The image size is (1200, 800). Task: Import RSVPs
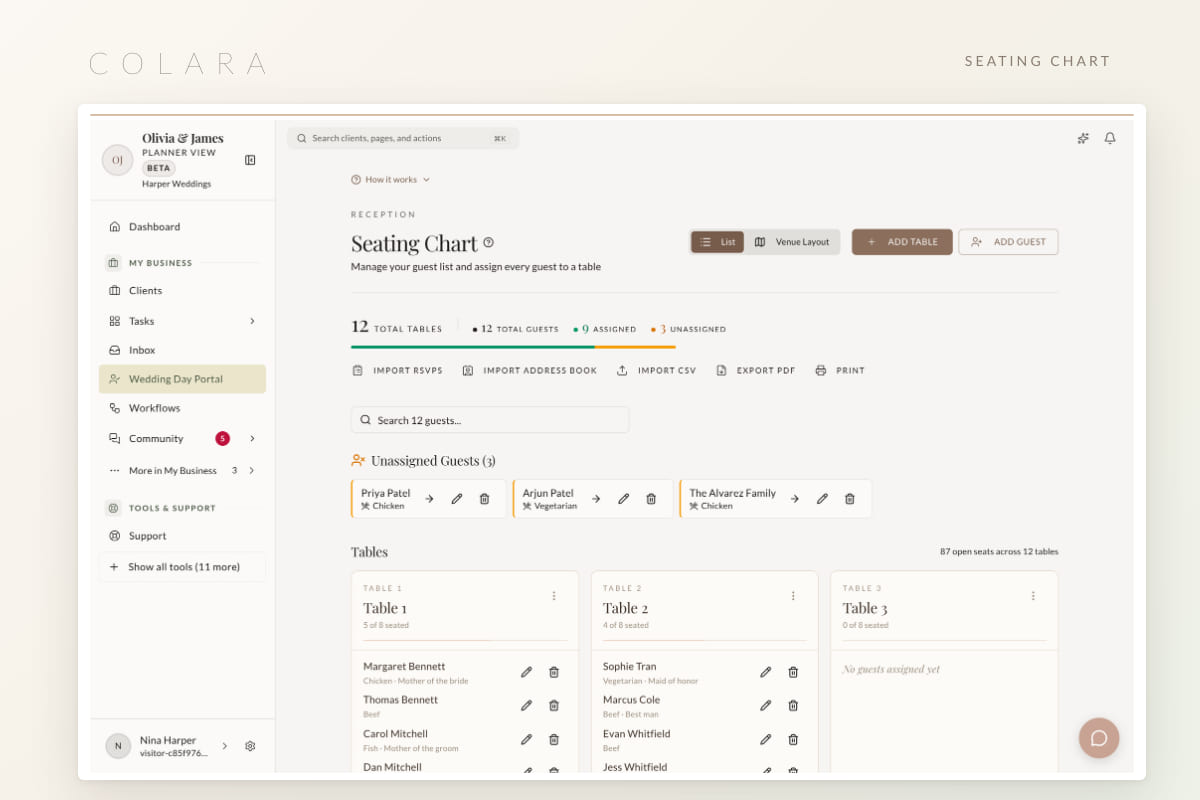point(397,371)
